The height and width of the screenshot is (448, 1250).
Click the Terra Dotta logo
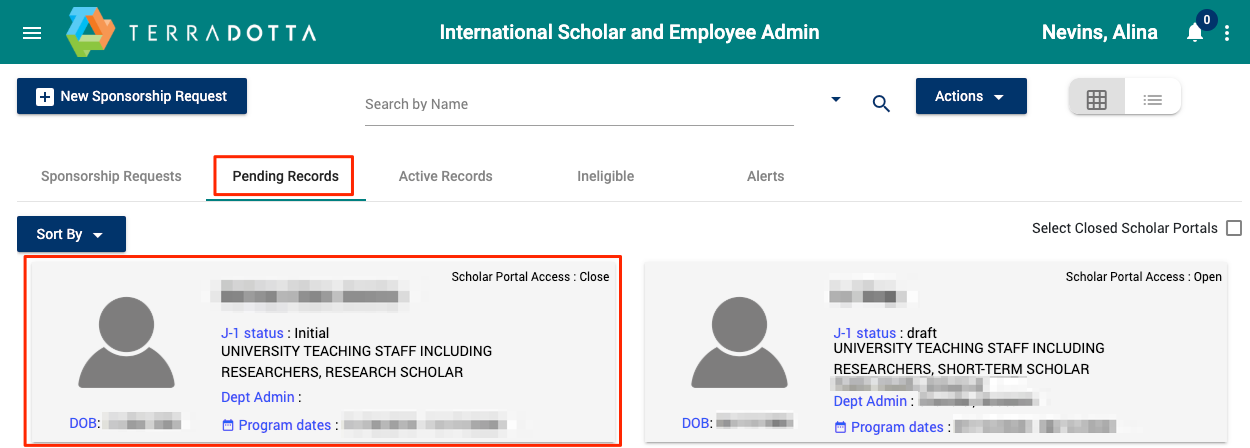[191, 33]
